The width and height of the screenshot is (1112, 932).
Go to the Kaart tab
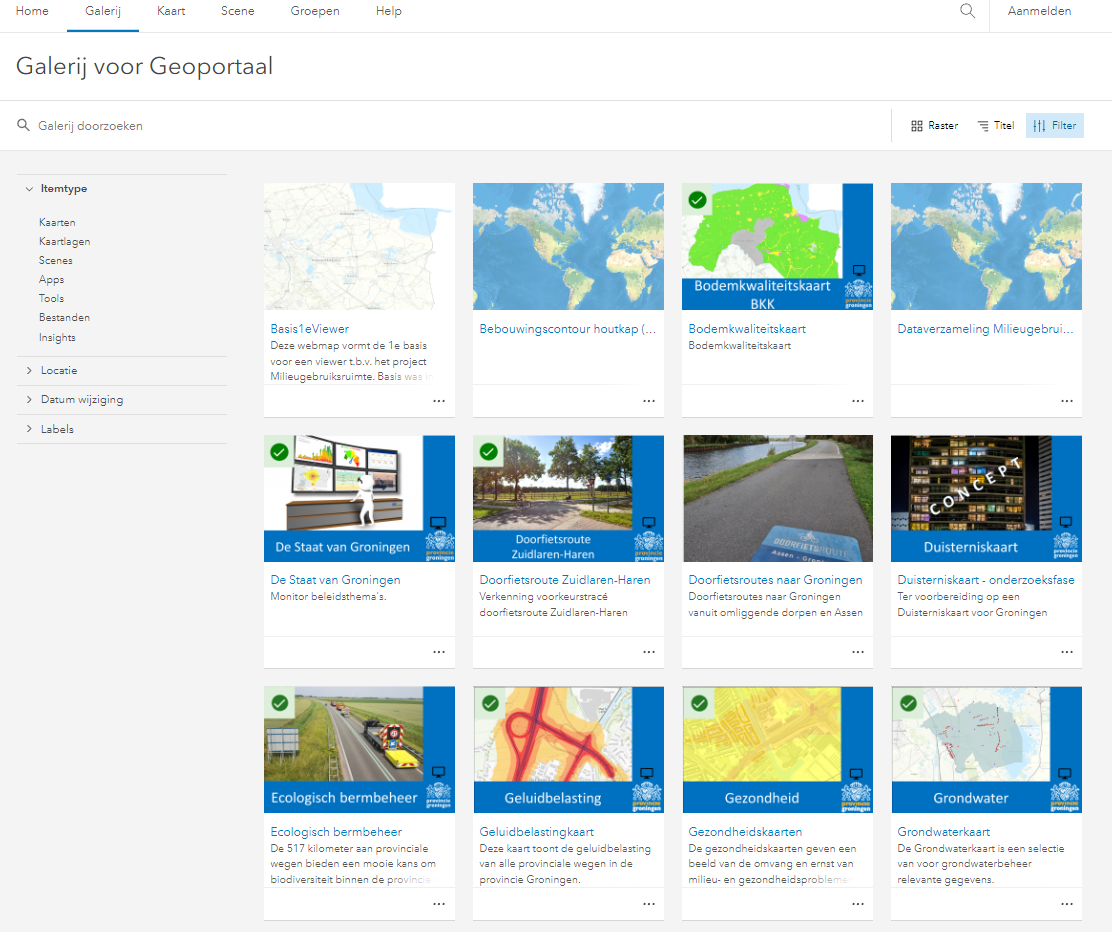[x=171, y=11]
